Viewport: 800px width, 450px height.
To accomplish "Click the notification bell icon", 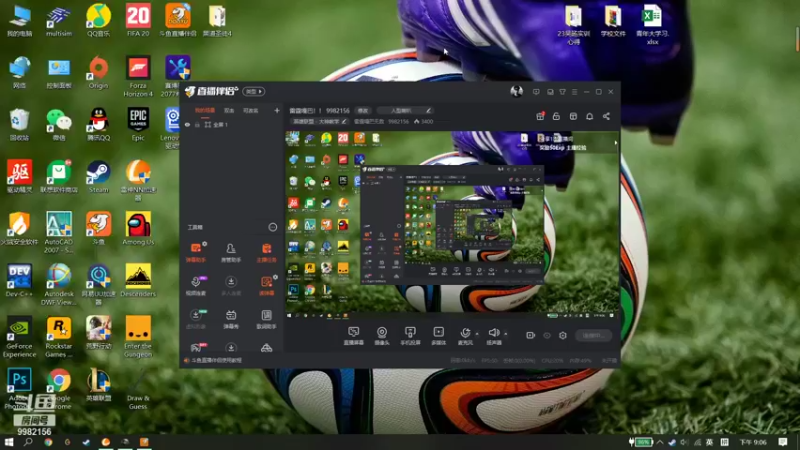I will 590,116.
